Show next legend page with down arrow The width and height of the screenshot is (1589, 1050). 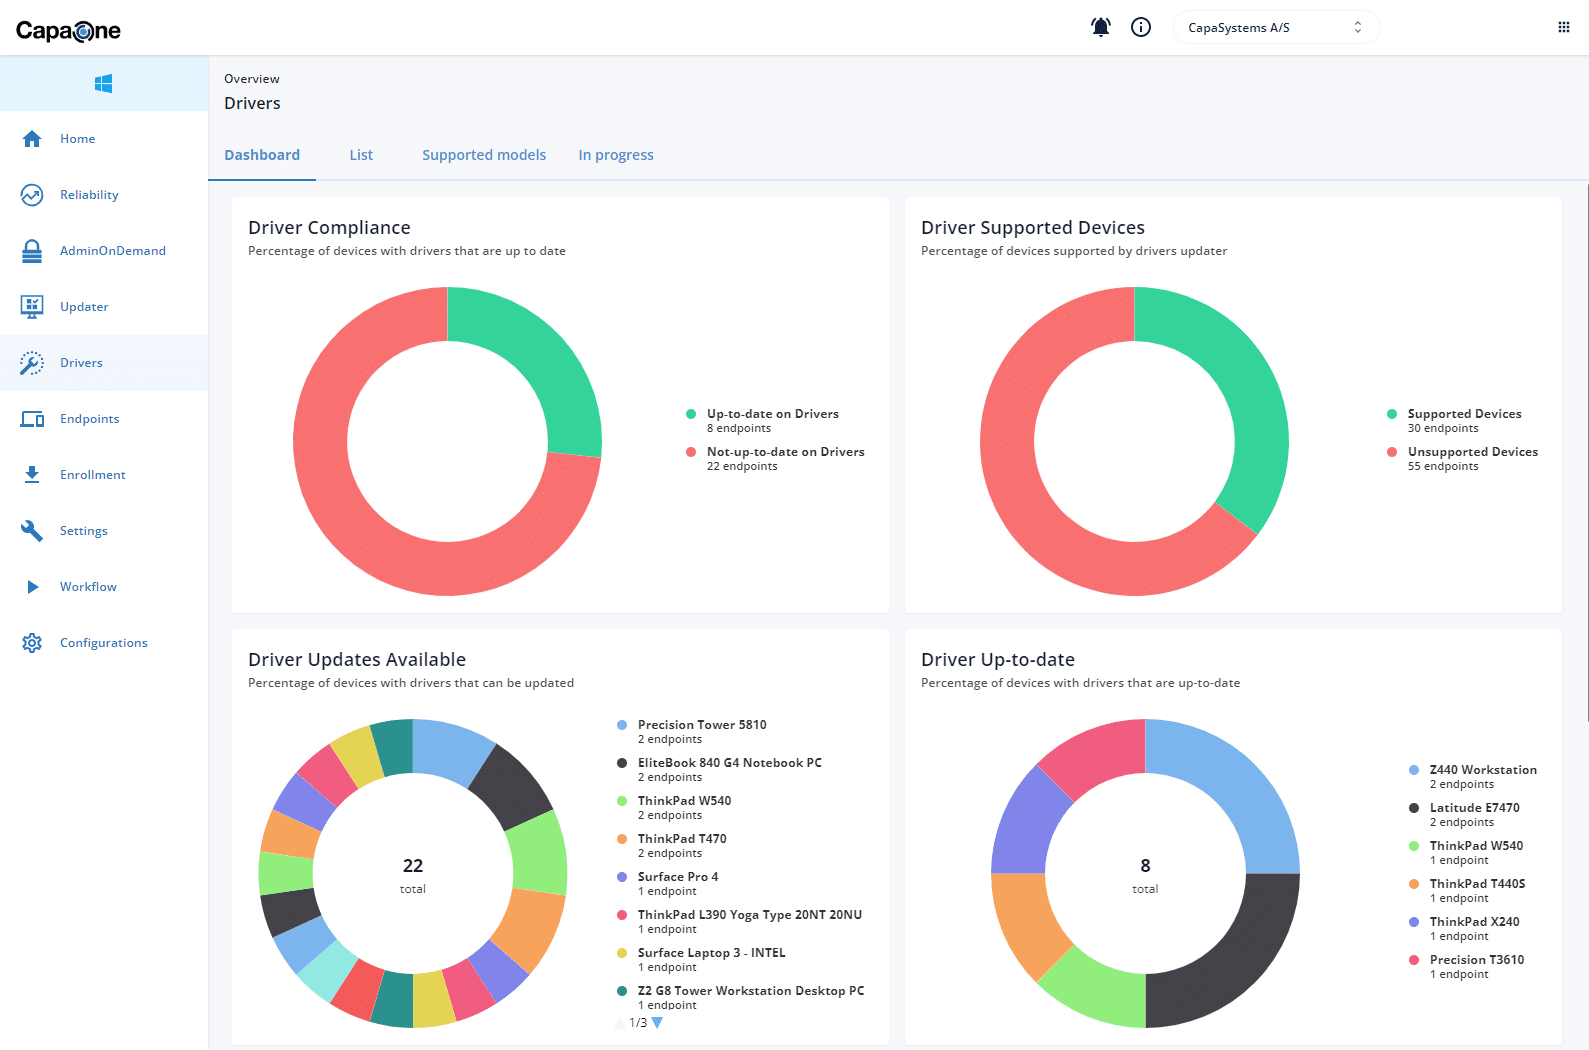pos(657,1023)
